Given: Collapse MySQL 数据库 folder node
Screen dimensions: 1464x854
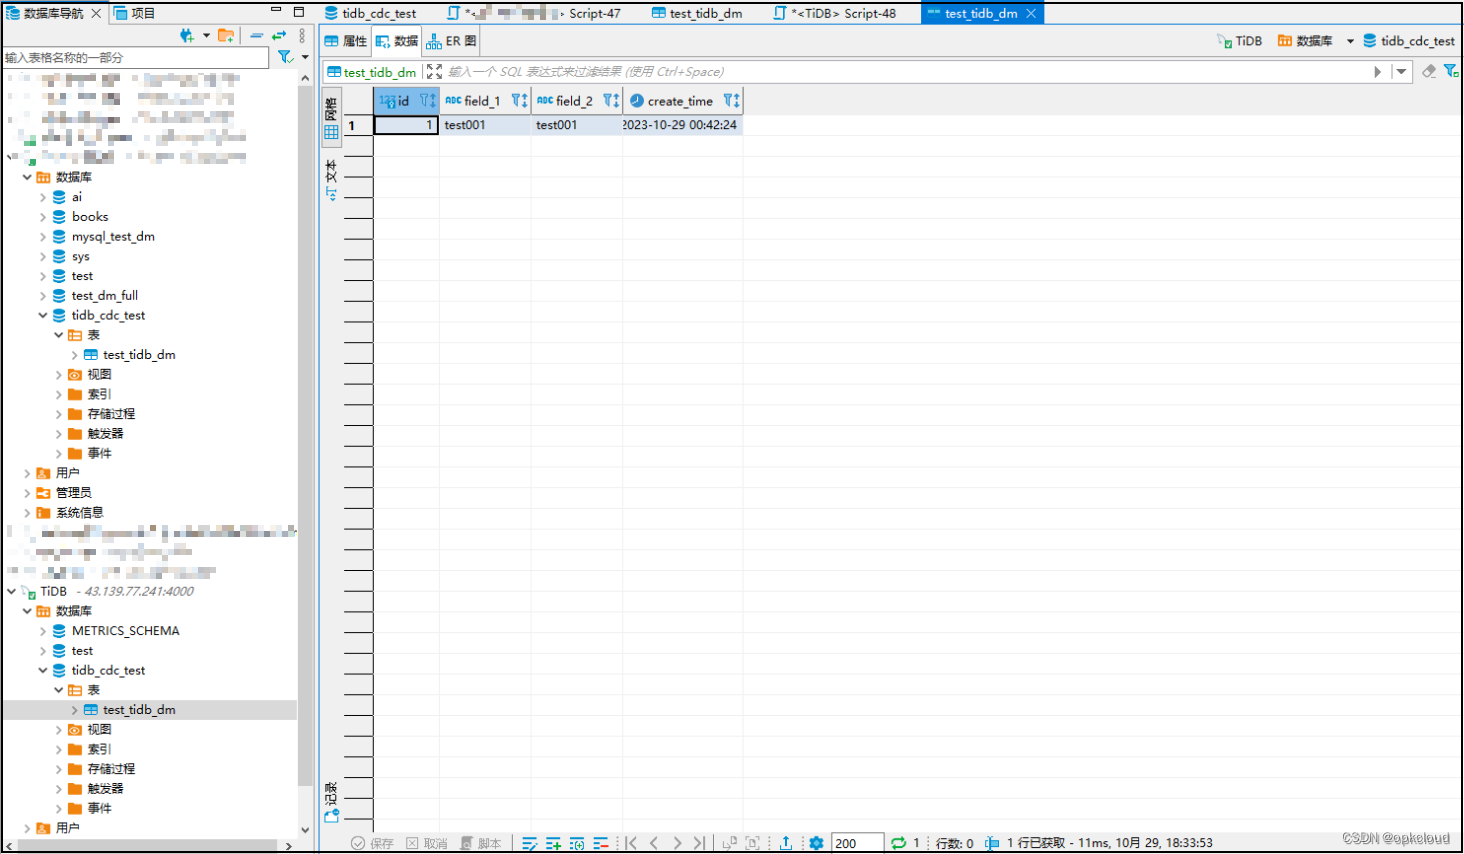Looking at the screenshot, I should click(27, 177).
